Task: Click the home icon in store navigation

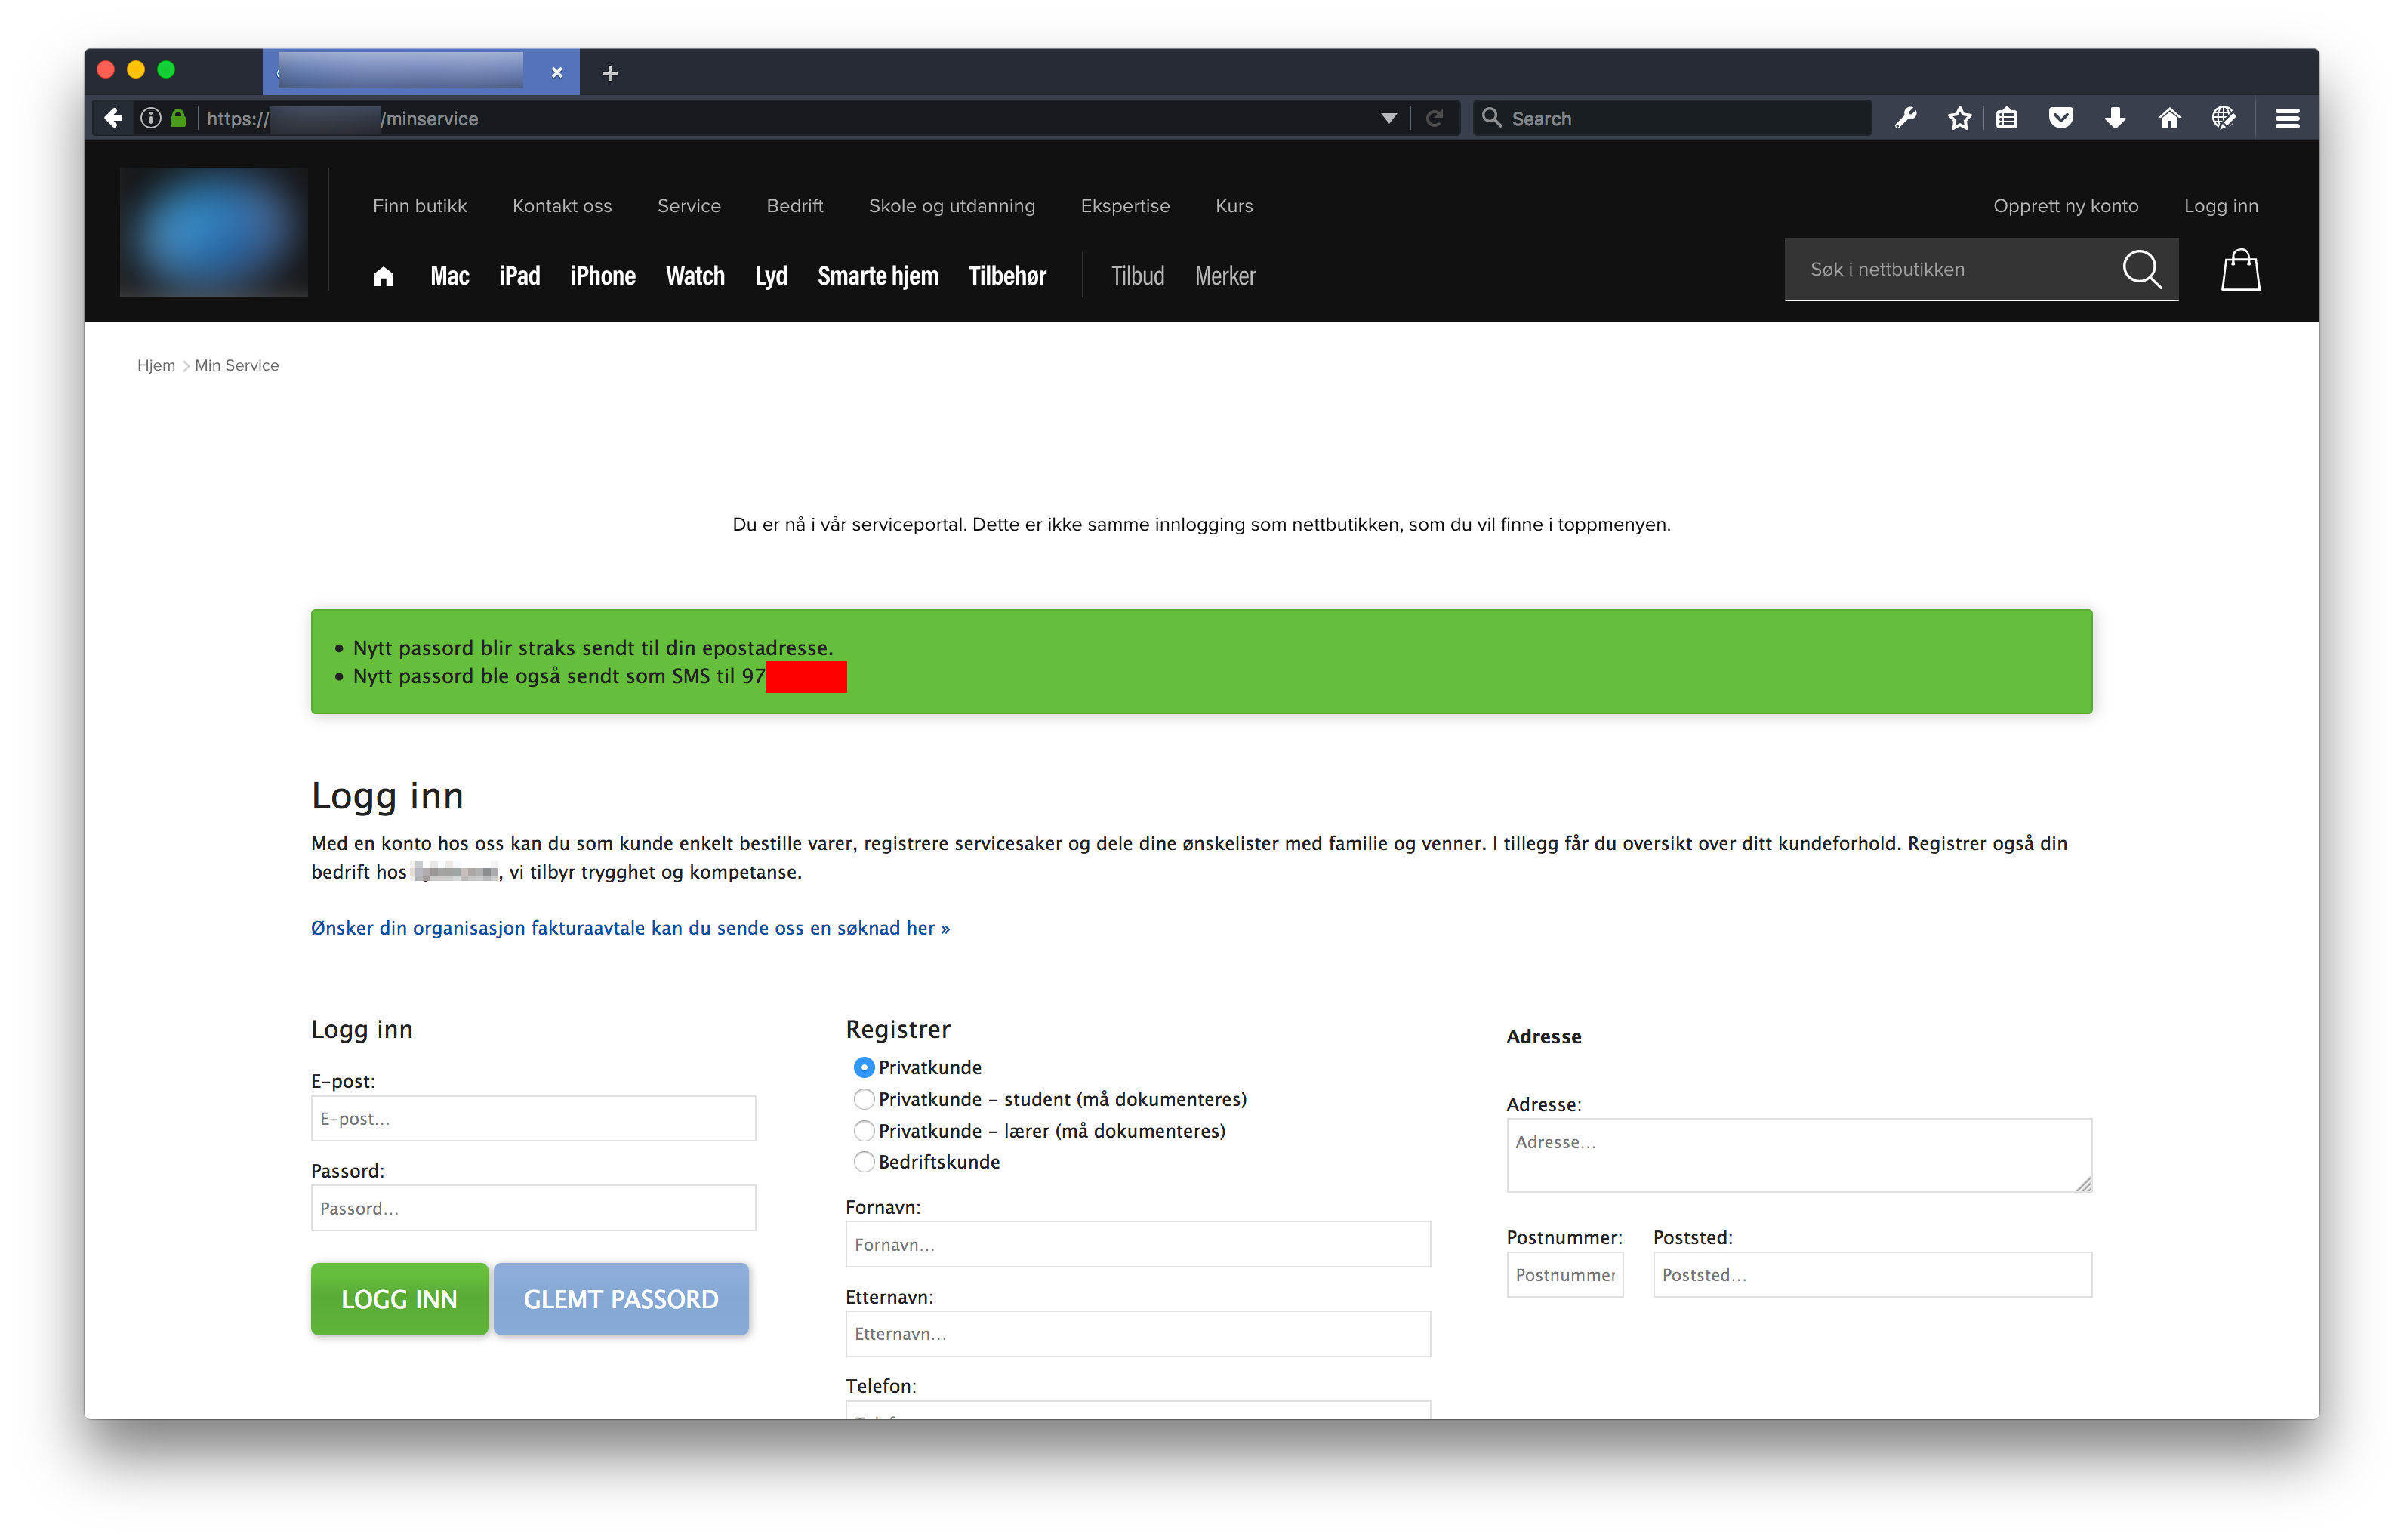Action: (x=383, y=277)
